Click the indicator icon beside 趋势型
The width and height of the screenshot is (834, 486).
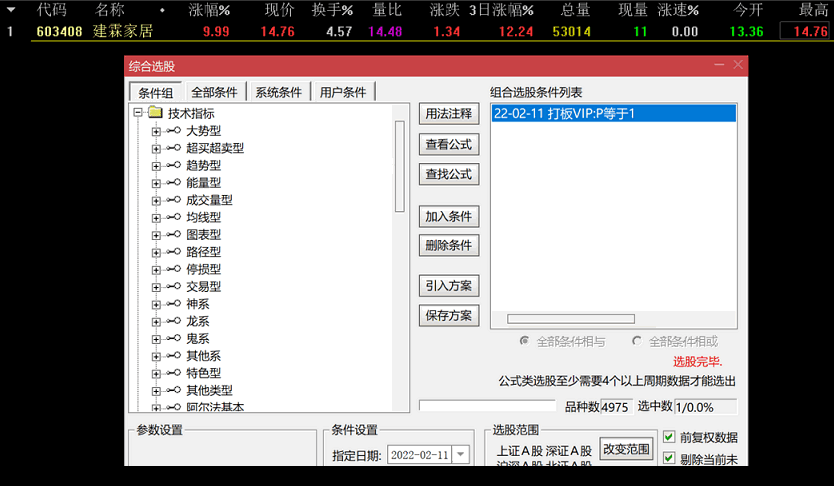click(173, 165)
